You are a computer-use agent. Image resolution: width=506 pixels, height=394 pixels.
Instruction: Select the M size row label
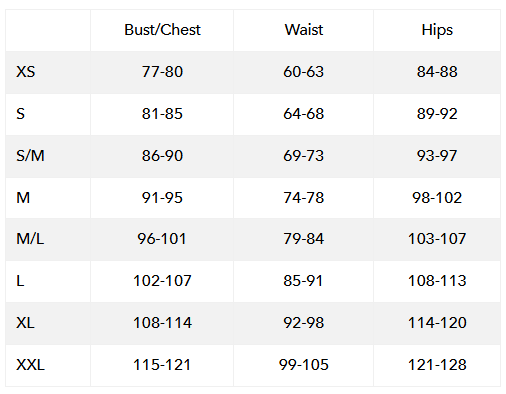23,198
